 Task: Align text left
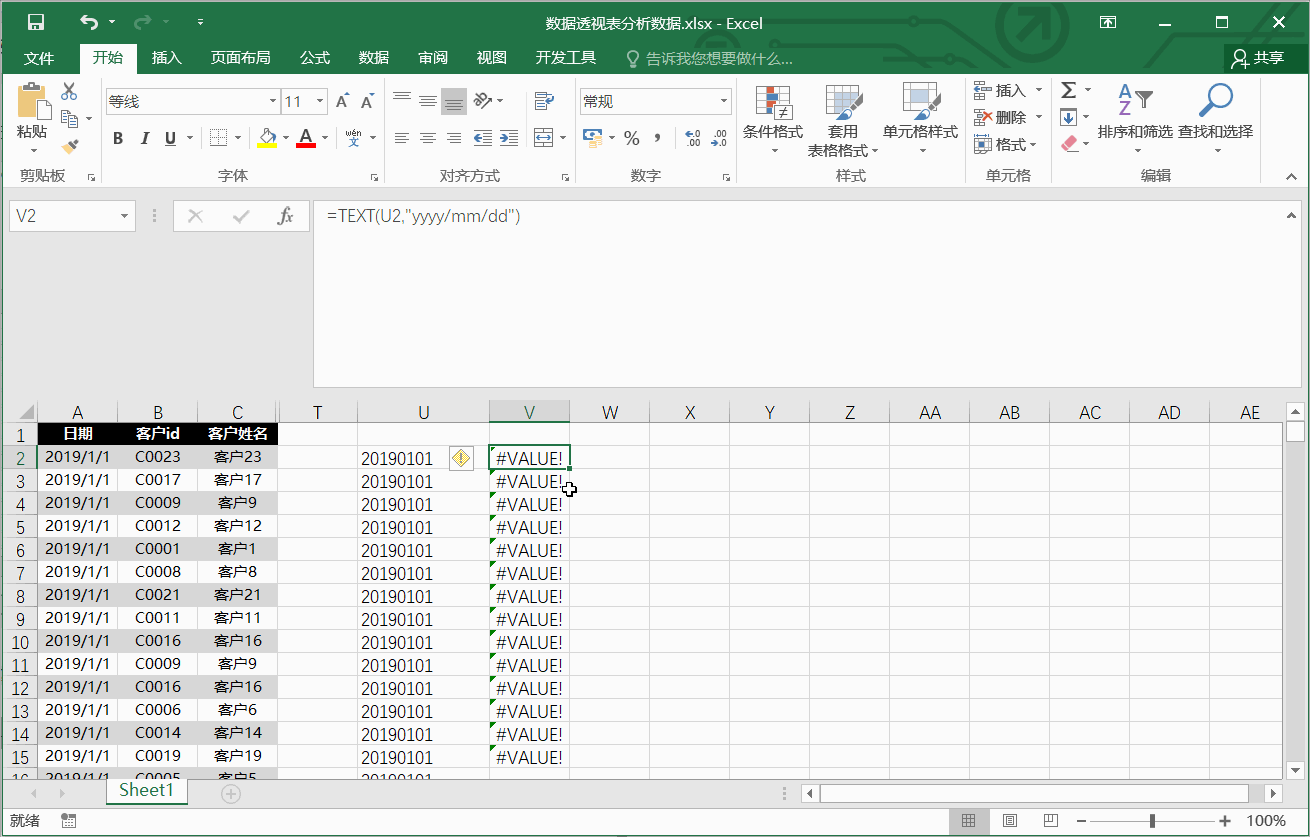(402, 138)
